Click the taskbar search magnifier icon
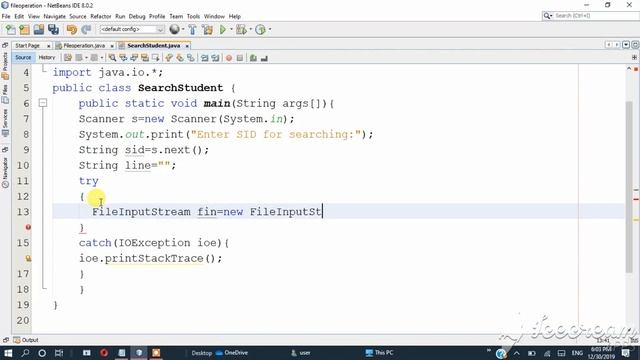The height and width of the screenshot is (360, 640). click(25, 353)
